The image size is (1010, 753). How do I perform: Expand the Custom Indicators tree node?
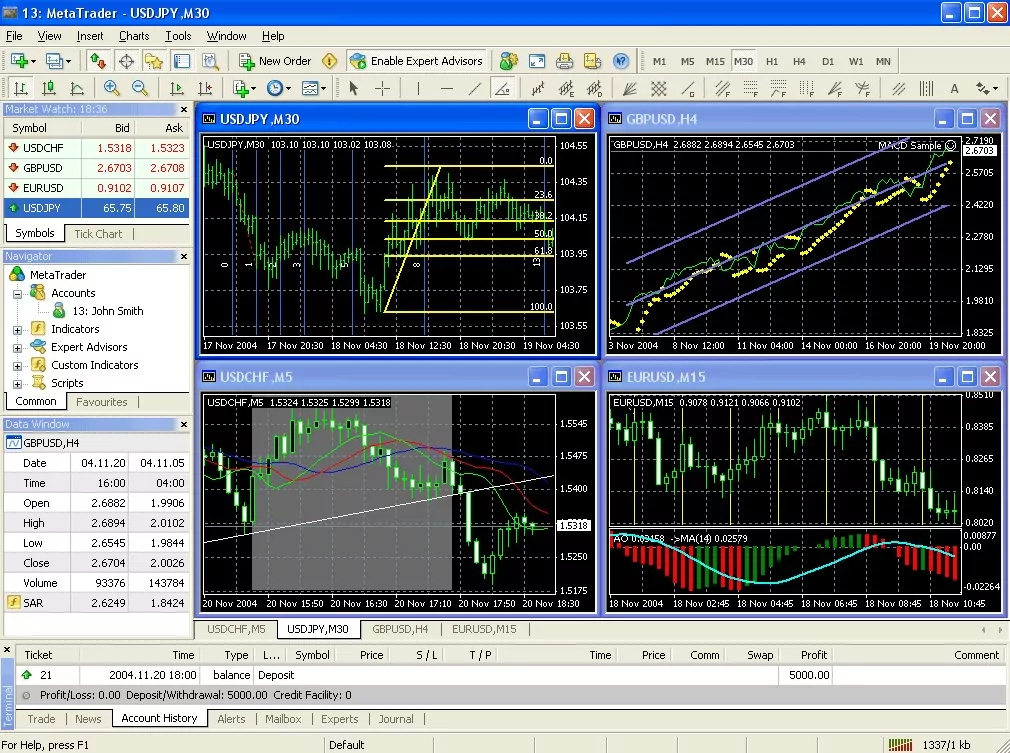coord(17,366)
